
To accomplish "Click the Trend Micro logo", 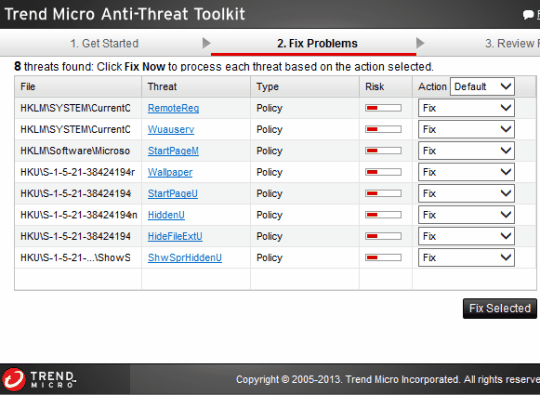I will point(39,379).
